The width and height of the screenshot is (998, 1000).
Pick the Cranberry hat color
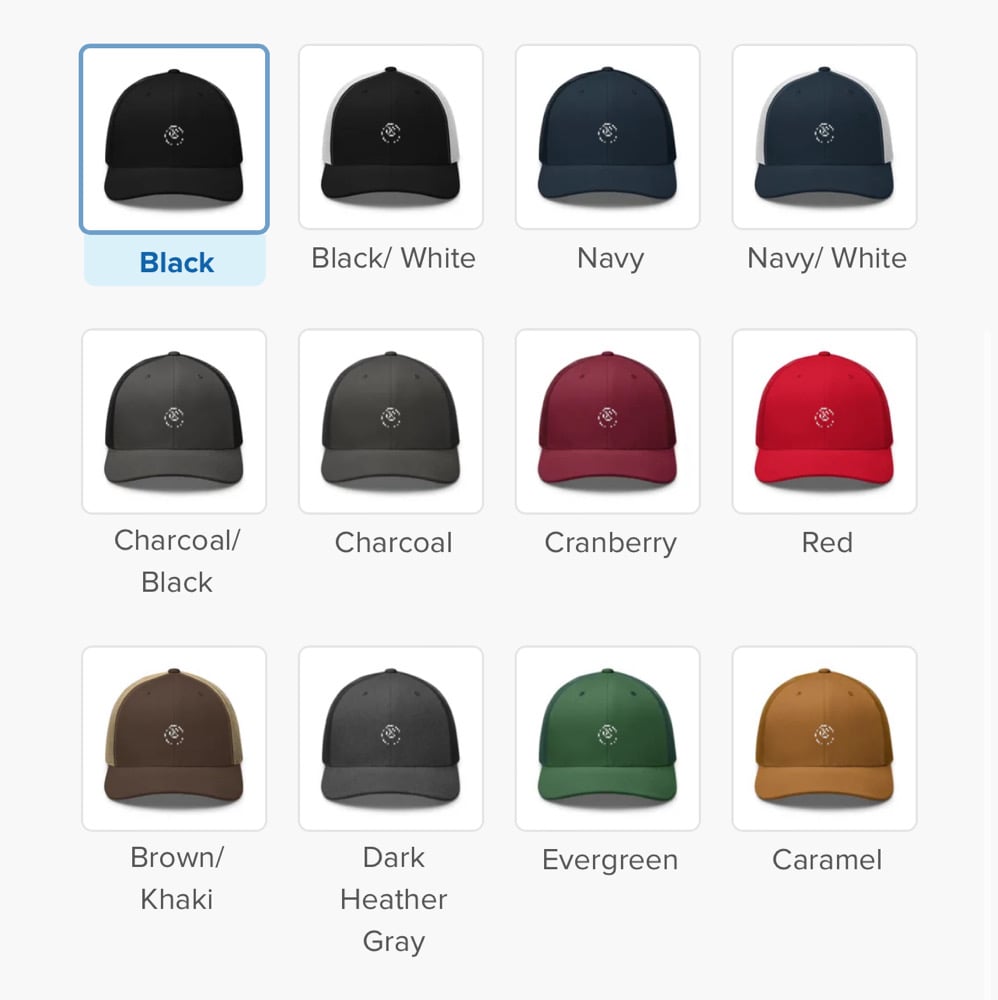(608, 421)
